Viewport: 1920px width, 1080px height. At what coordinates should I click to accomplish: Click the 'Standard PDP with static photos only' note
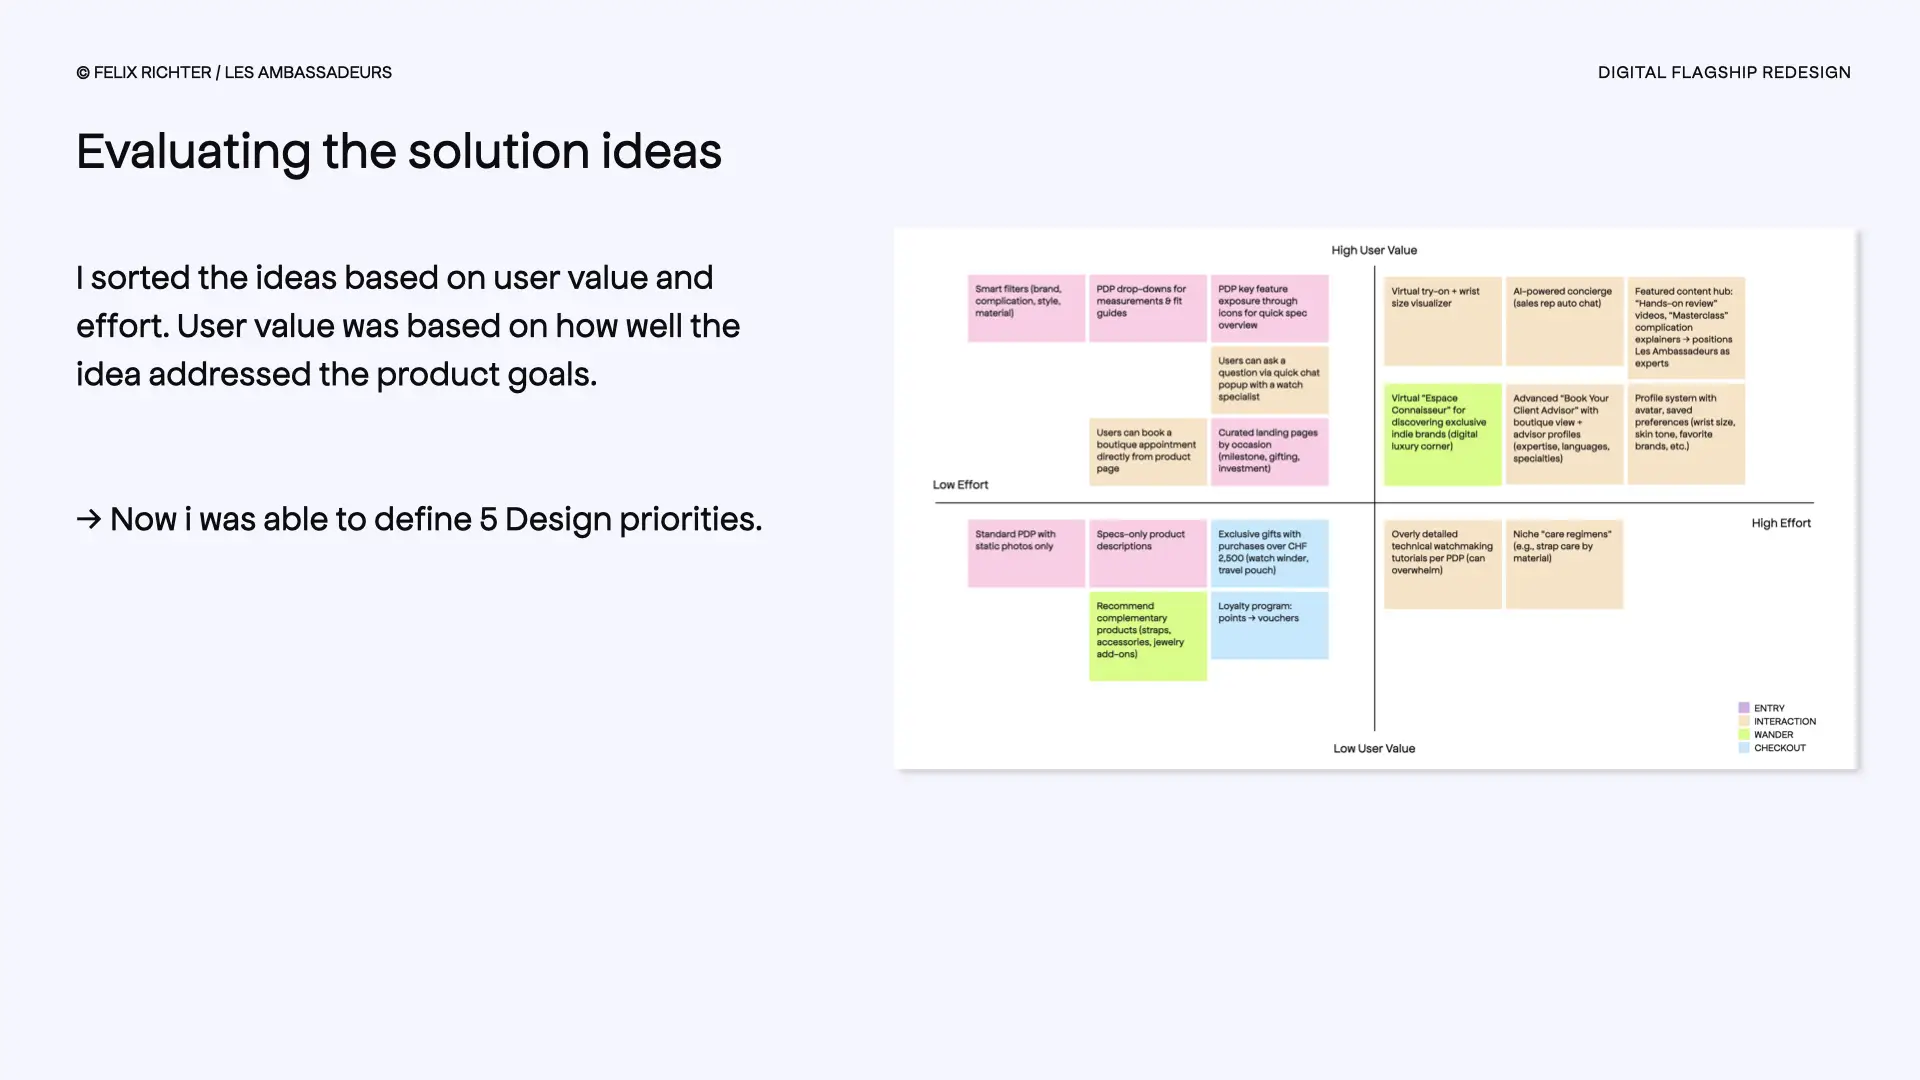pos(1026,552)
